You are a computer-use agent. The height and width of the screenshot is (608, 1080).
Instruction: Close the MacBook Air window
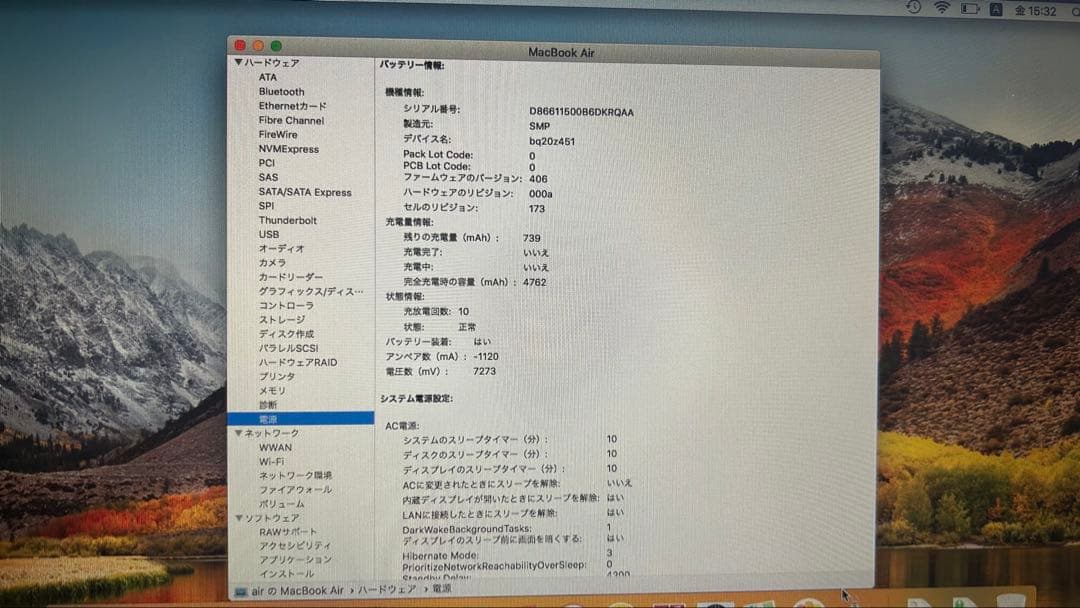click(x=240, y=45)
